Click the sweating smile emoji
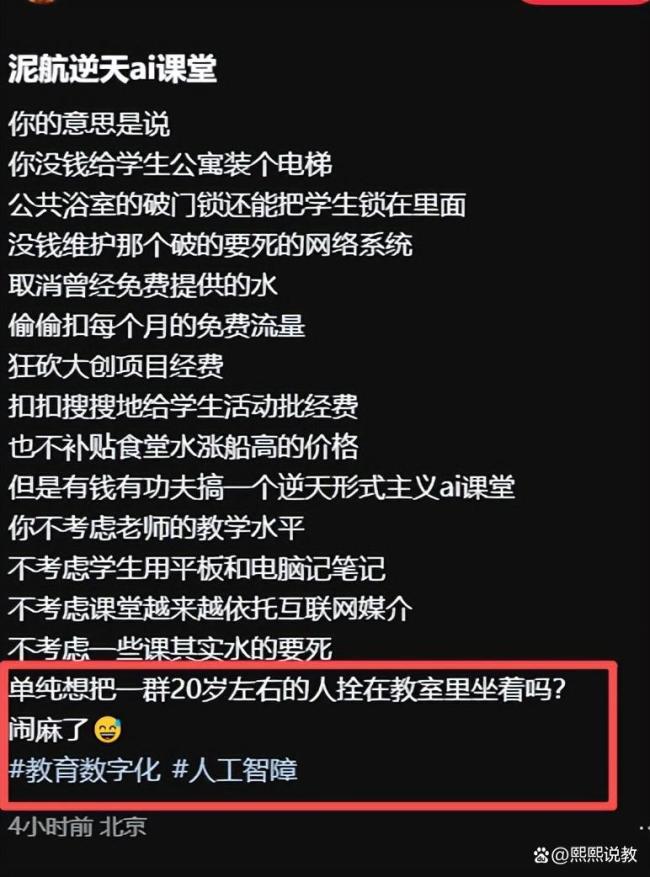 [108, 729]
